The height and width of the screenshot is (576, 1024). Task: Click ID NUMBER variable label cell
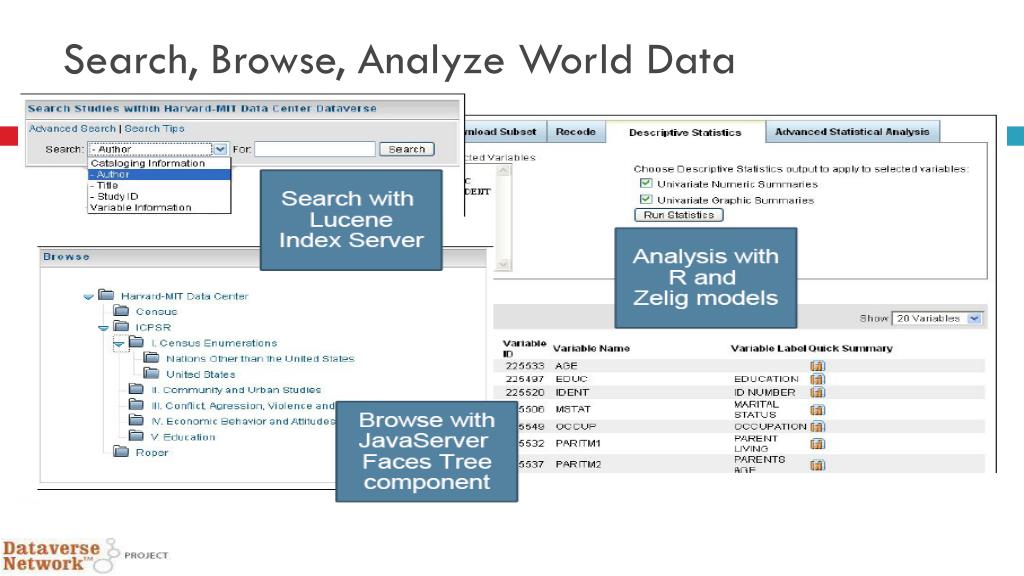[x=765, y=392]
